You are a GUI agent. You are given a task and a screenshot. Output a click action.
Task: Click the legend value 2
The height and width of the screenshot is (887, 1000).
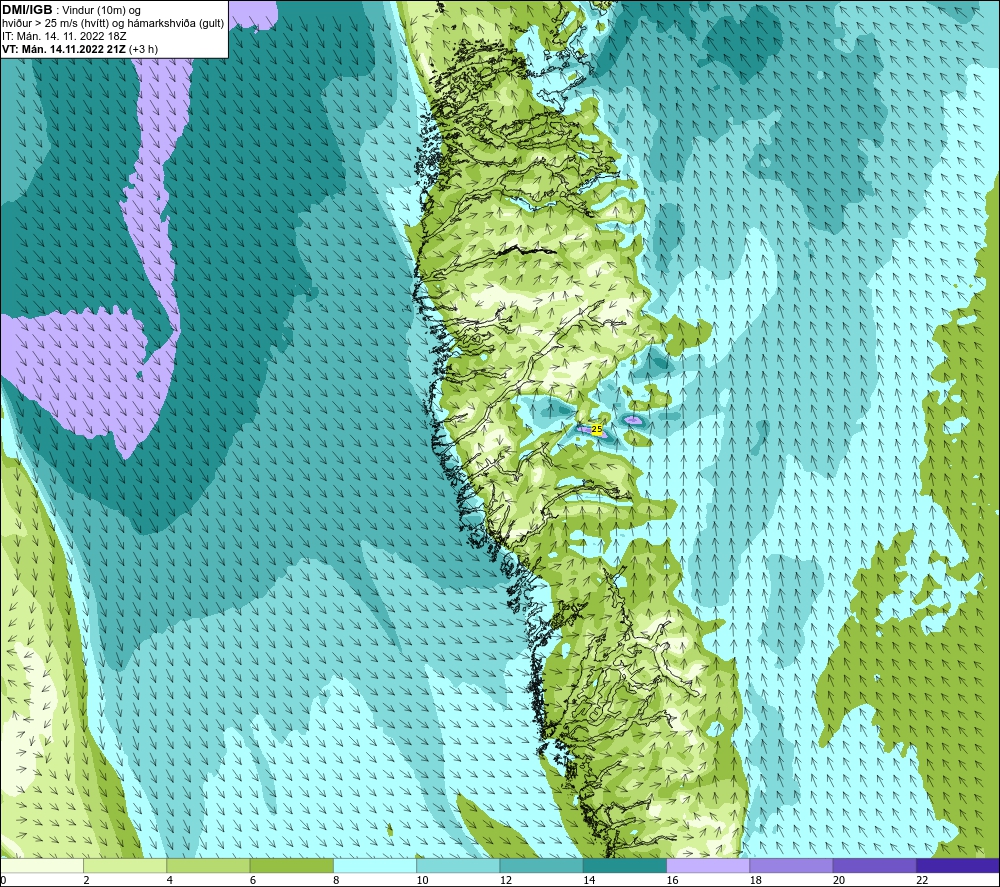86,880
